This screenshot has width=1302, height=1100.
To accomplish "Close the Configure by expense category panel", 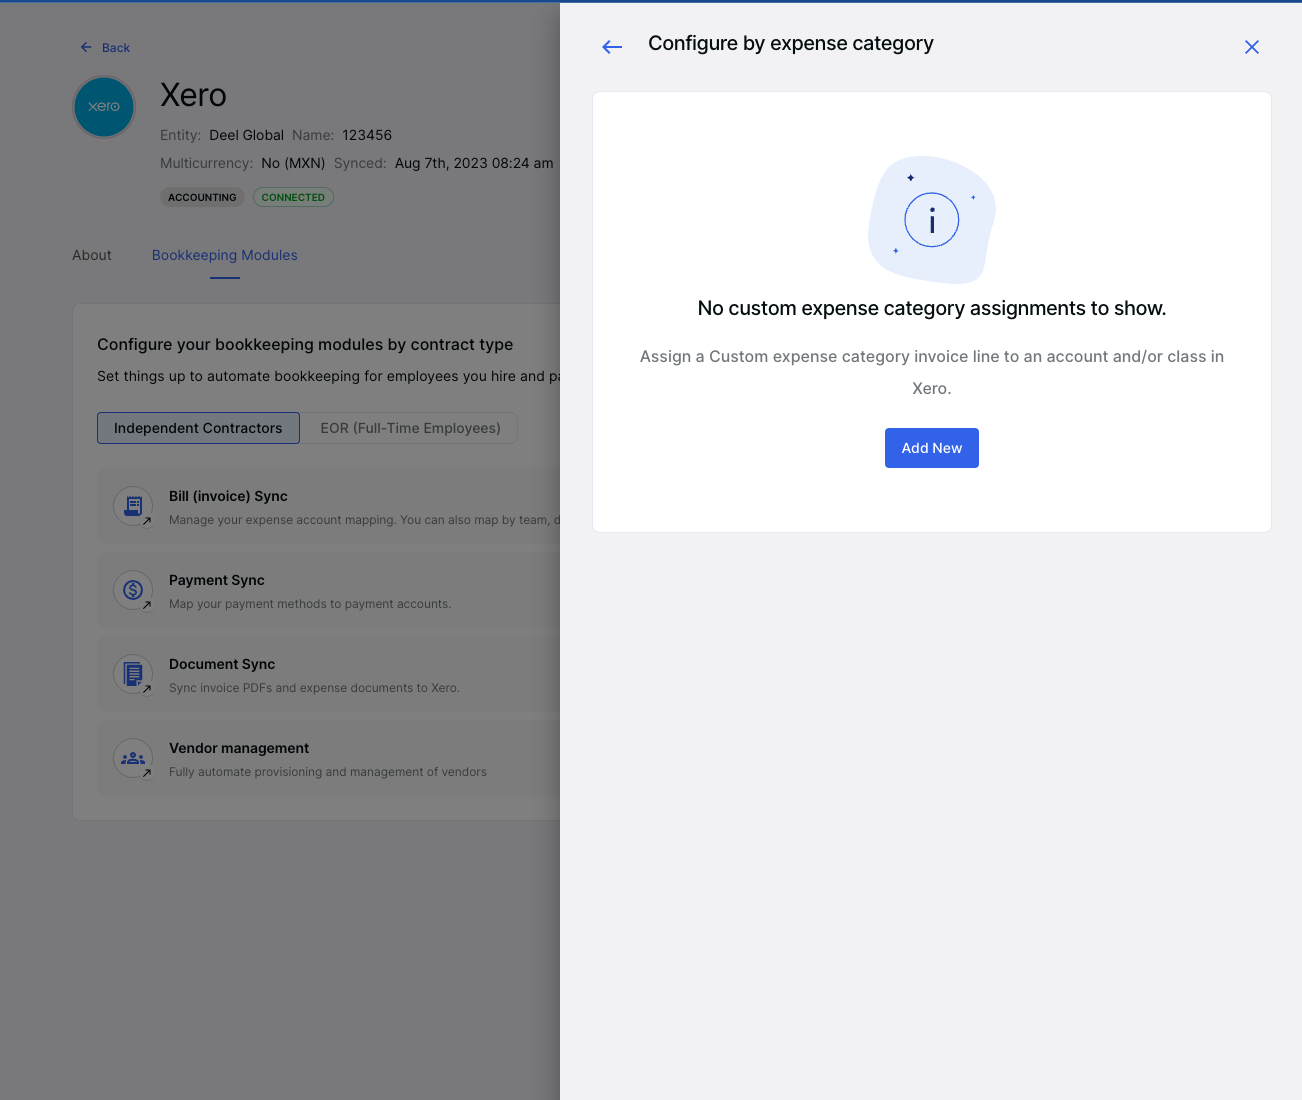I will tap(1251, 47).
